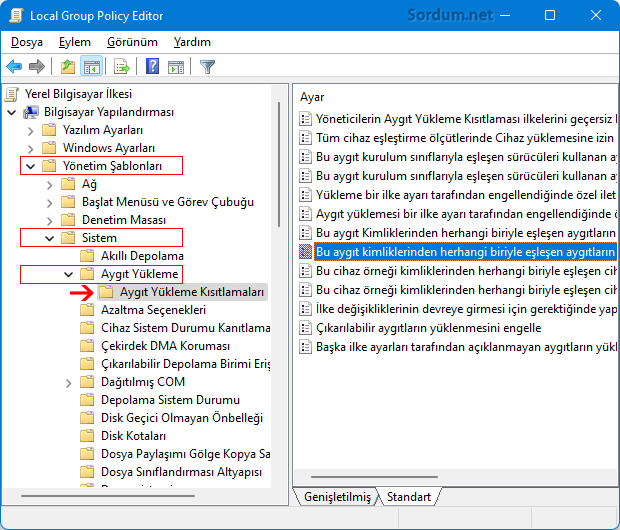Screen dimensions: 620x530
Task: Expand the Başlat Menüsü ve Görev Çubuğu node
Action: click(x=49, y=203)
